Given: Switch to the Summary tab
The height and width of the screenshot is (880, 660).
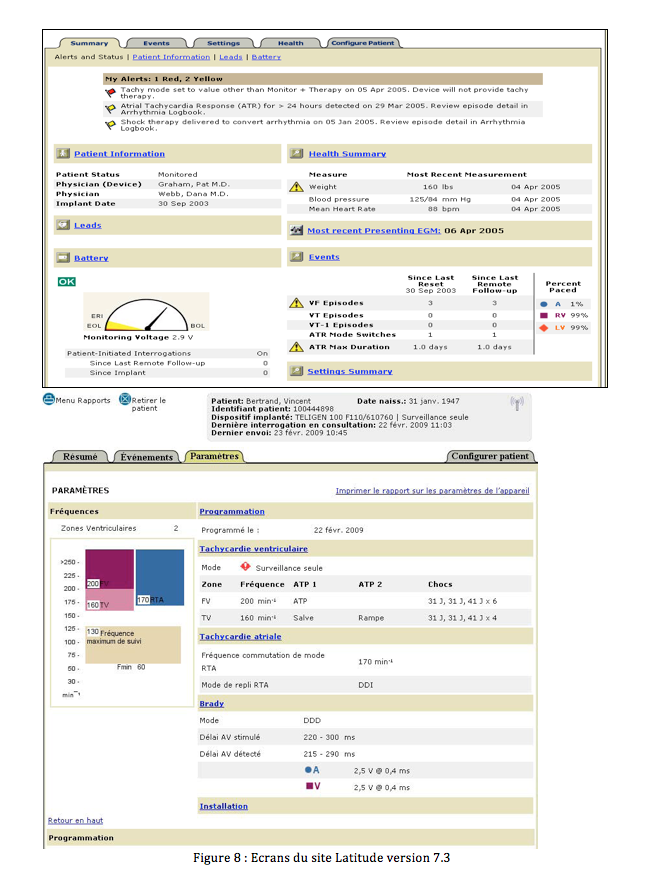Looking at the screenshot, I should pyautogui.click(x=89, y=43).
